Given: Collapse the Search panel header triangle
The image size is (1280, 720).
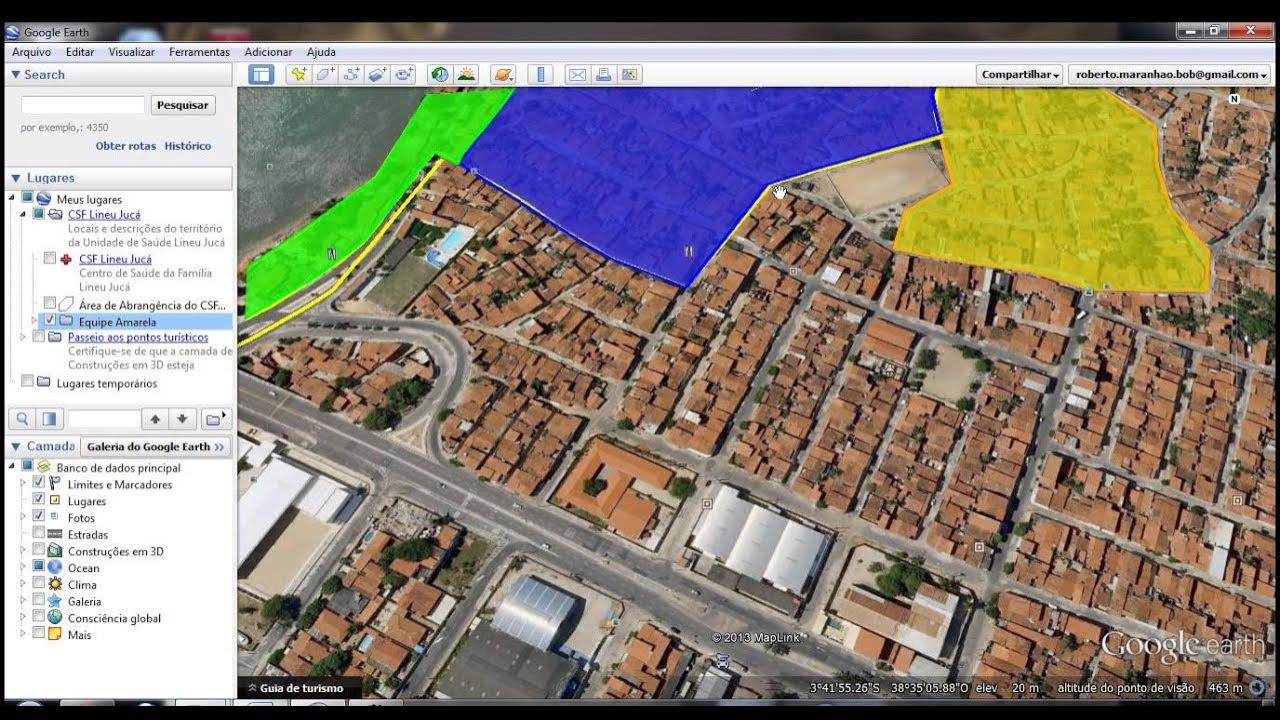Looking at the screenshot, I should (15, 75).
